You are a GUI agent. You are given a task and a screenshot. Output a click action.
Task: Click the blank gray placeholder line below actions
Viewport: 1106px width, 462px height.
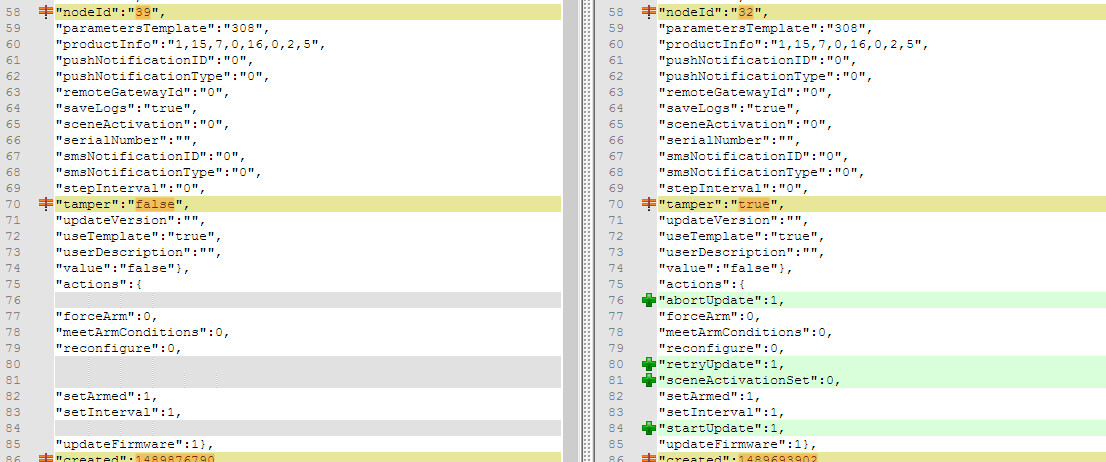300,300
